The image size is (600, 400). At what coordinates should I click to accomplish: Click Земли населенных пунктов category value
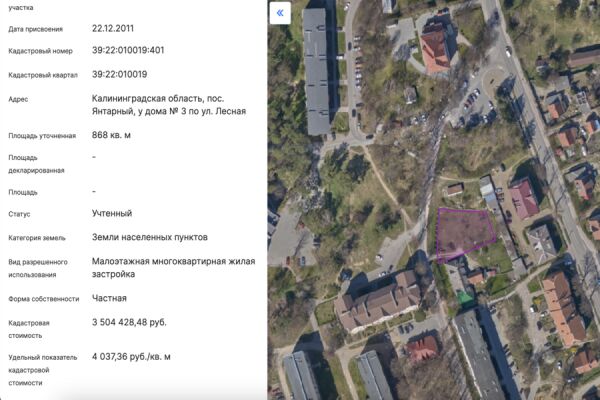tap(150, 237)
